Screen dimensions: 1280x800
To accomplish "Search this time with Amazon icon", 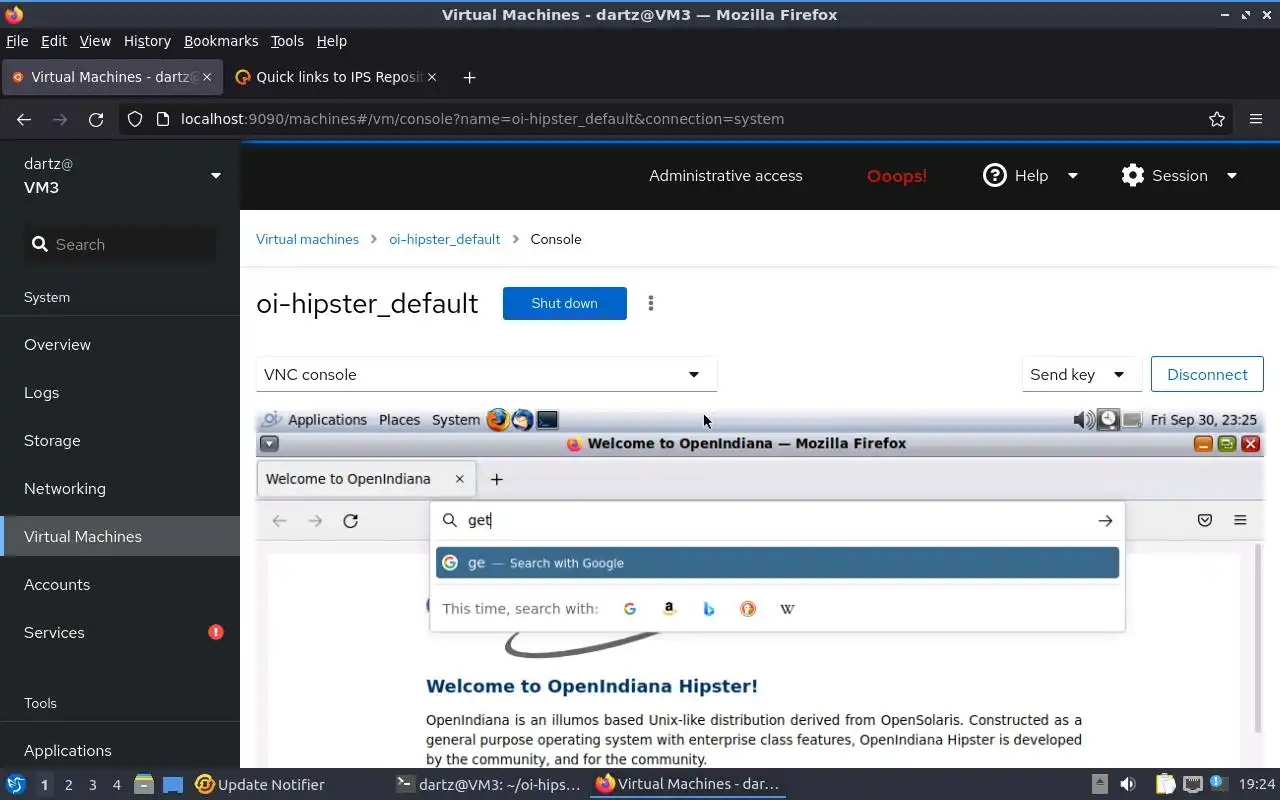I will click(x=669, y=609).
